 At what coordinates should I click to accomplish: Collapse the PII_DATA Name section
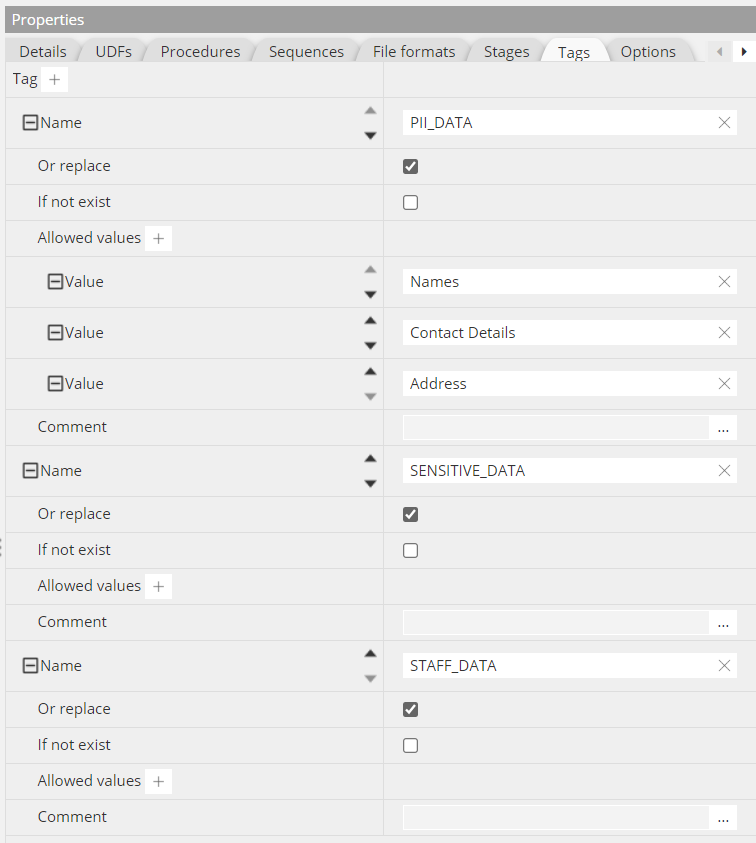30,123
